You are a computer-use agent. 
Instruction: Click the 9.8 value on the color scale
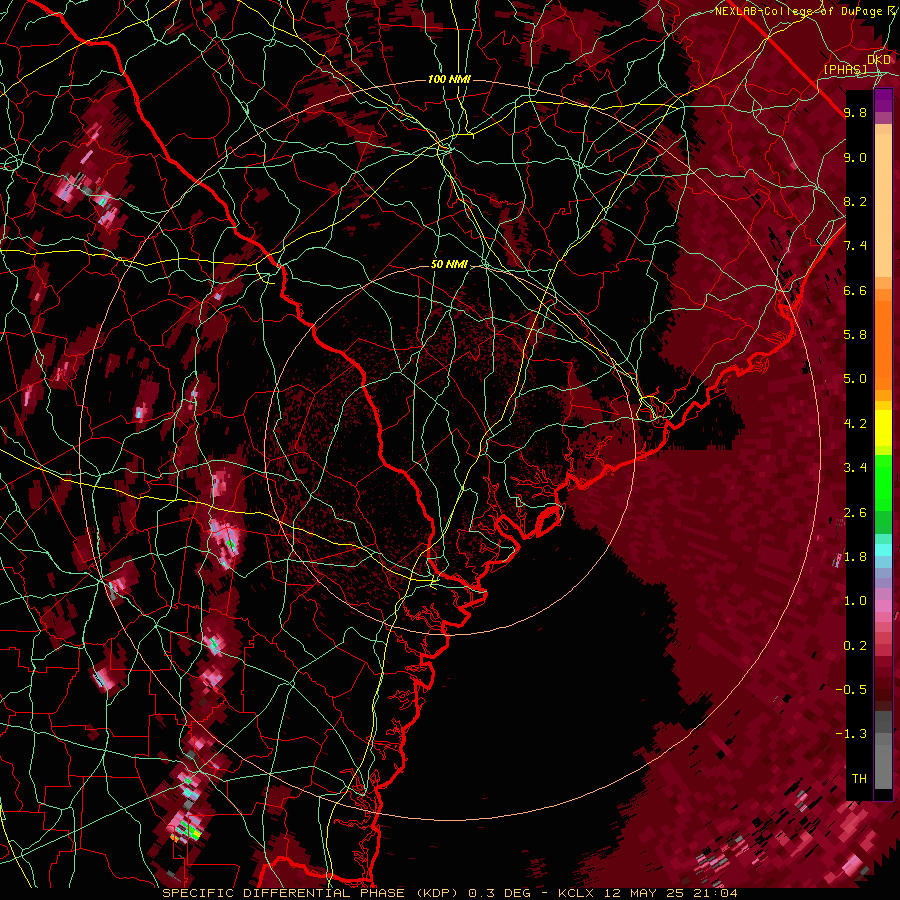coord(855,112)
